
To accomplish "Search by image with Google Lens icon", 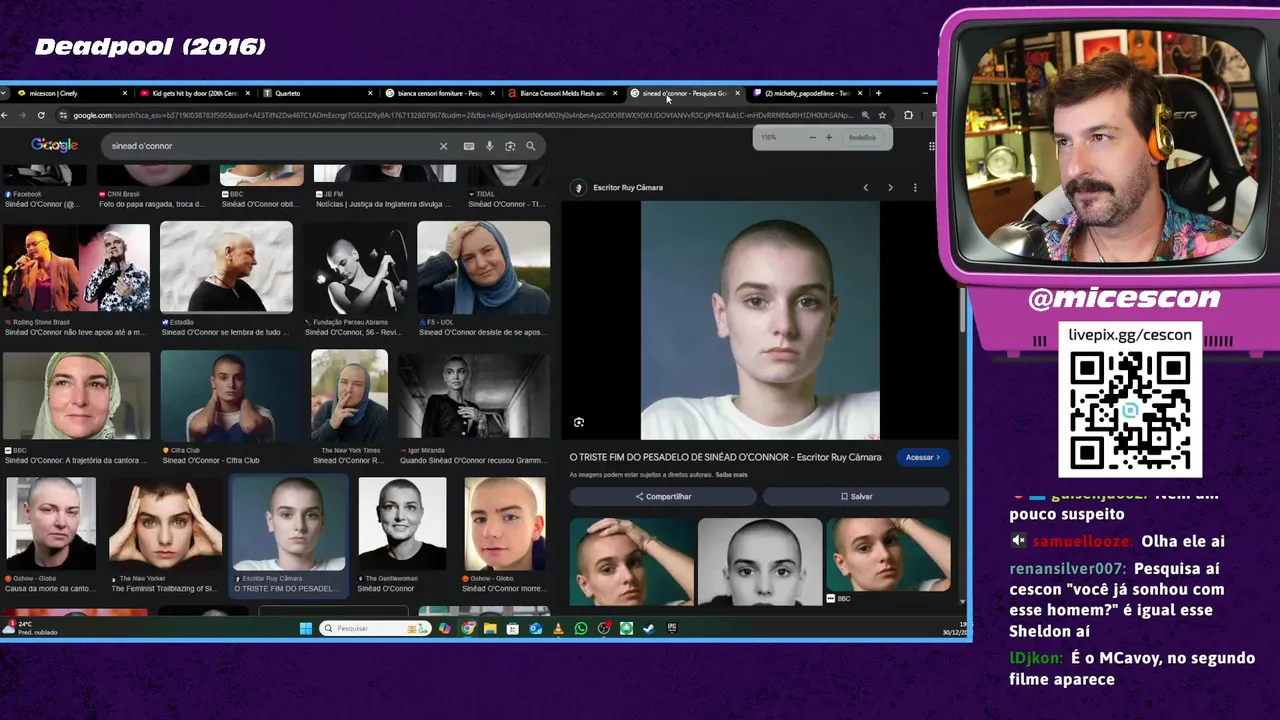I will click(x=510, y=146).
